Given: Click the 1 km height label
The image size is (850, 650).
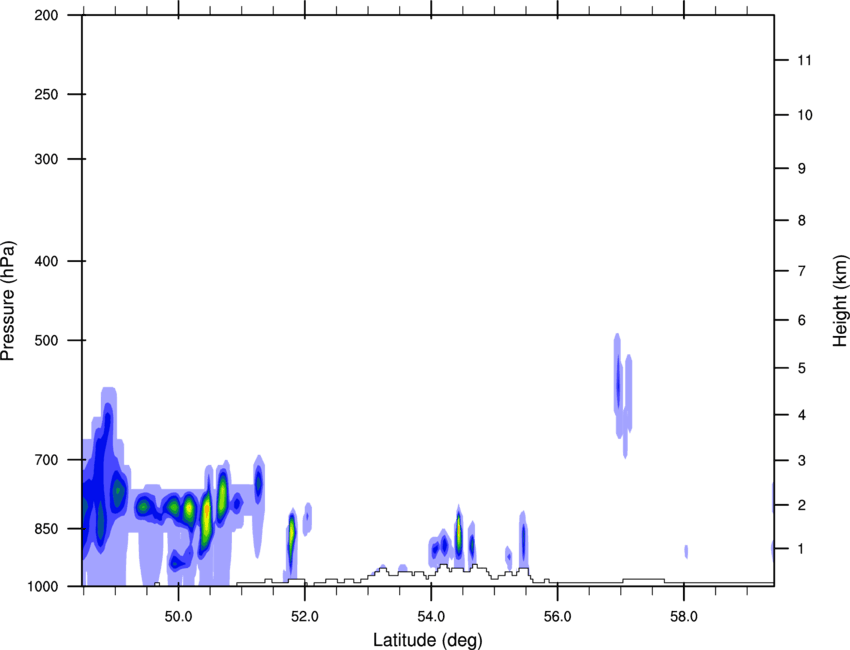Looking at the screenshot, I should tap(802, 549).
